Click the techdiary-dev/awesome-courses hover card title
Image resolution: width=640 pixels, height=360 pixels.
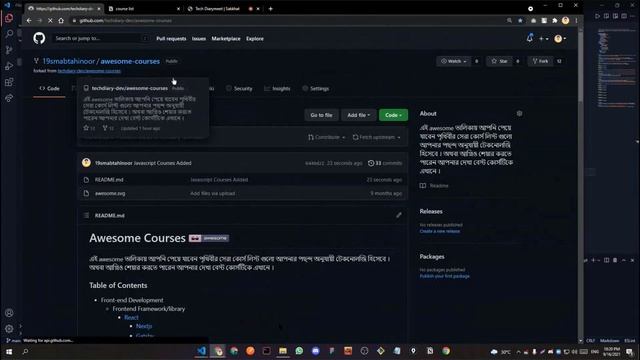click(129, 88)
